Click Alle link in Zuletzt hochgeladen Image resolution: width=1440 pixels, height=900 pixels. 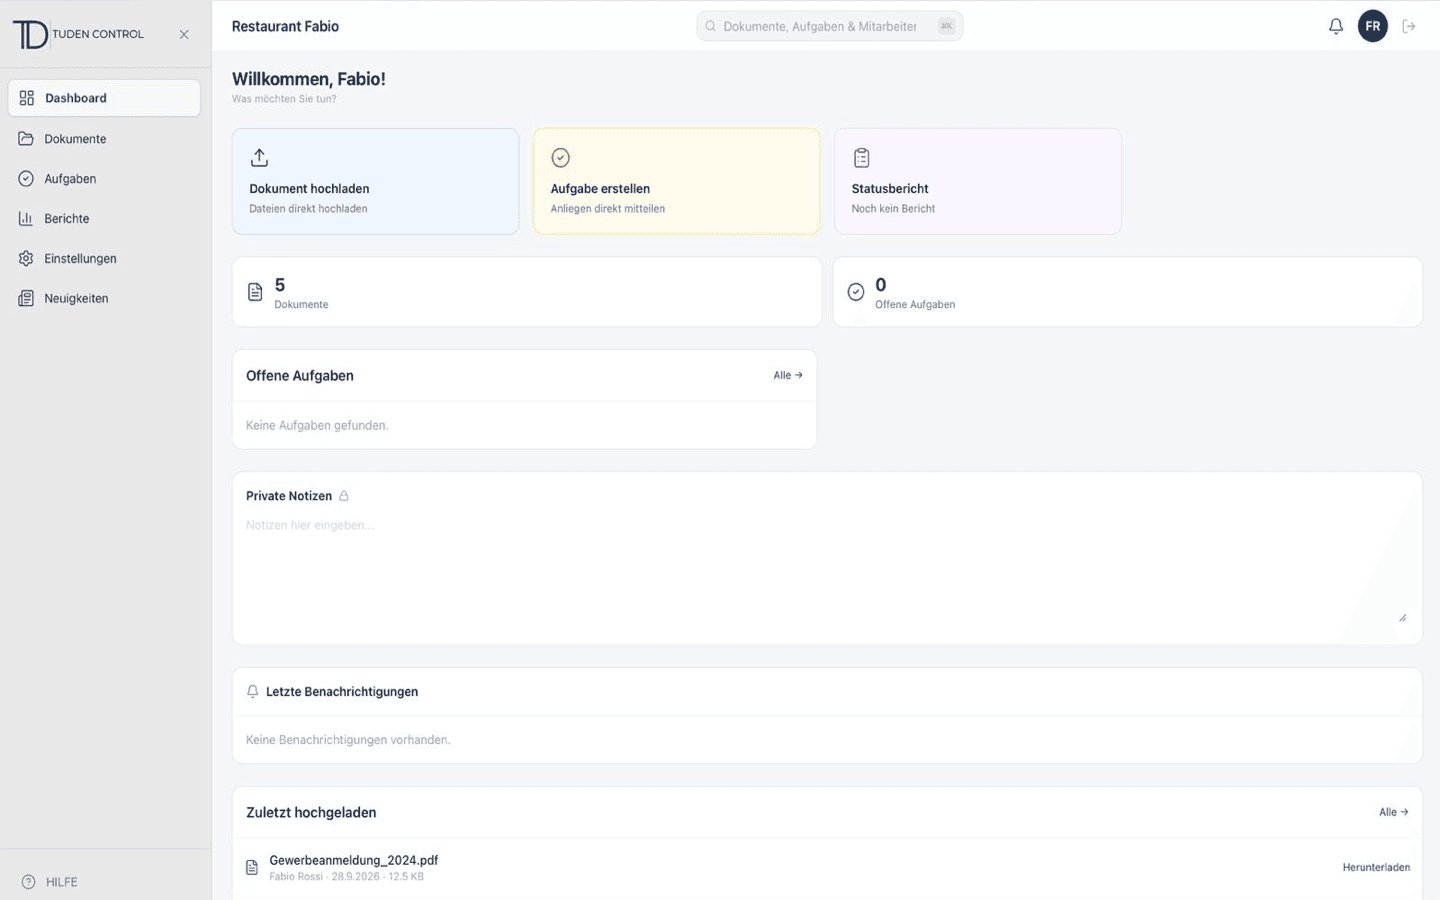click(1394, 813)
